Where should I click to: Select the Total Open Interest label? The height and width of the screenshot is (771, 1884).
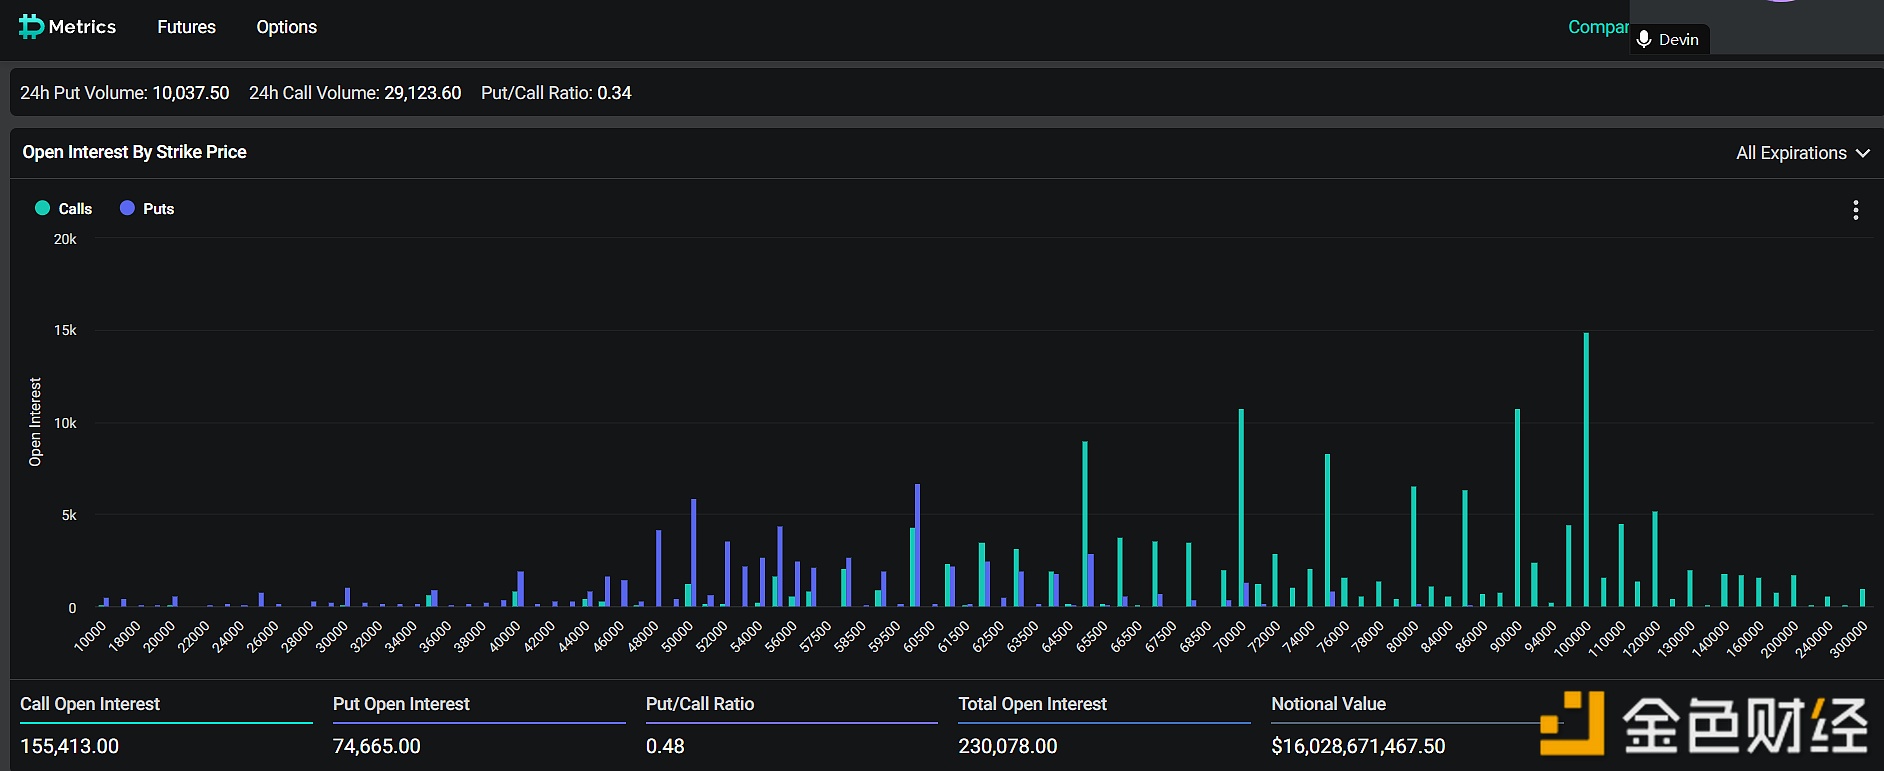click(x=1032, y=704)
